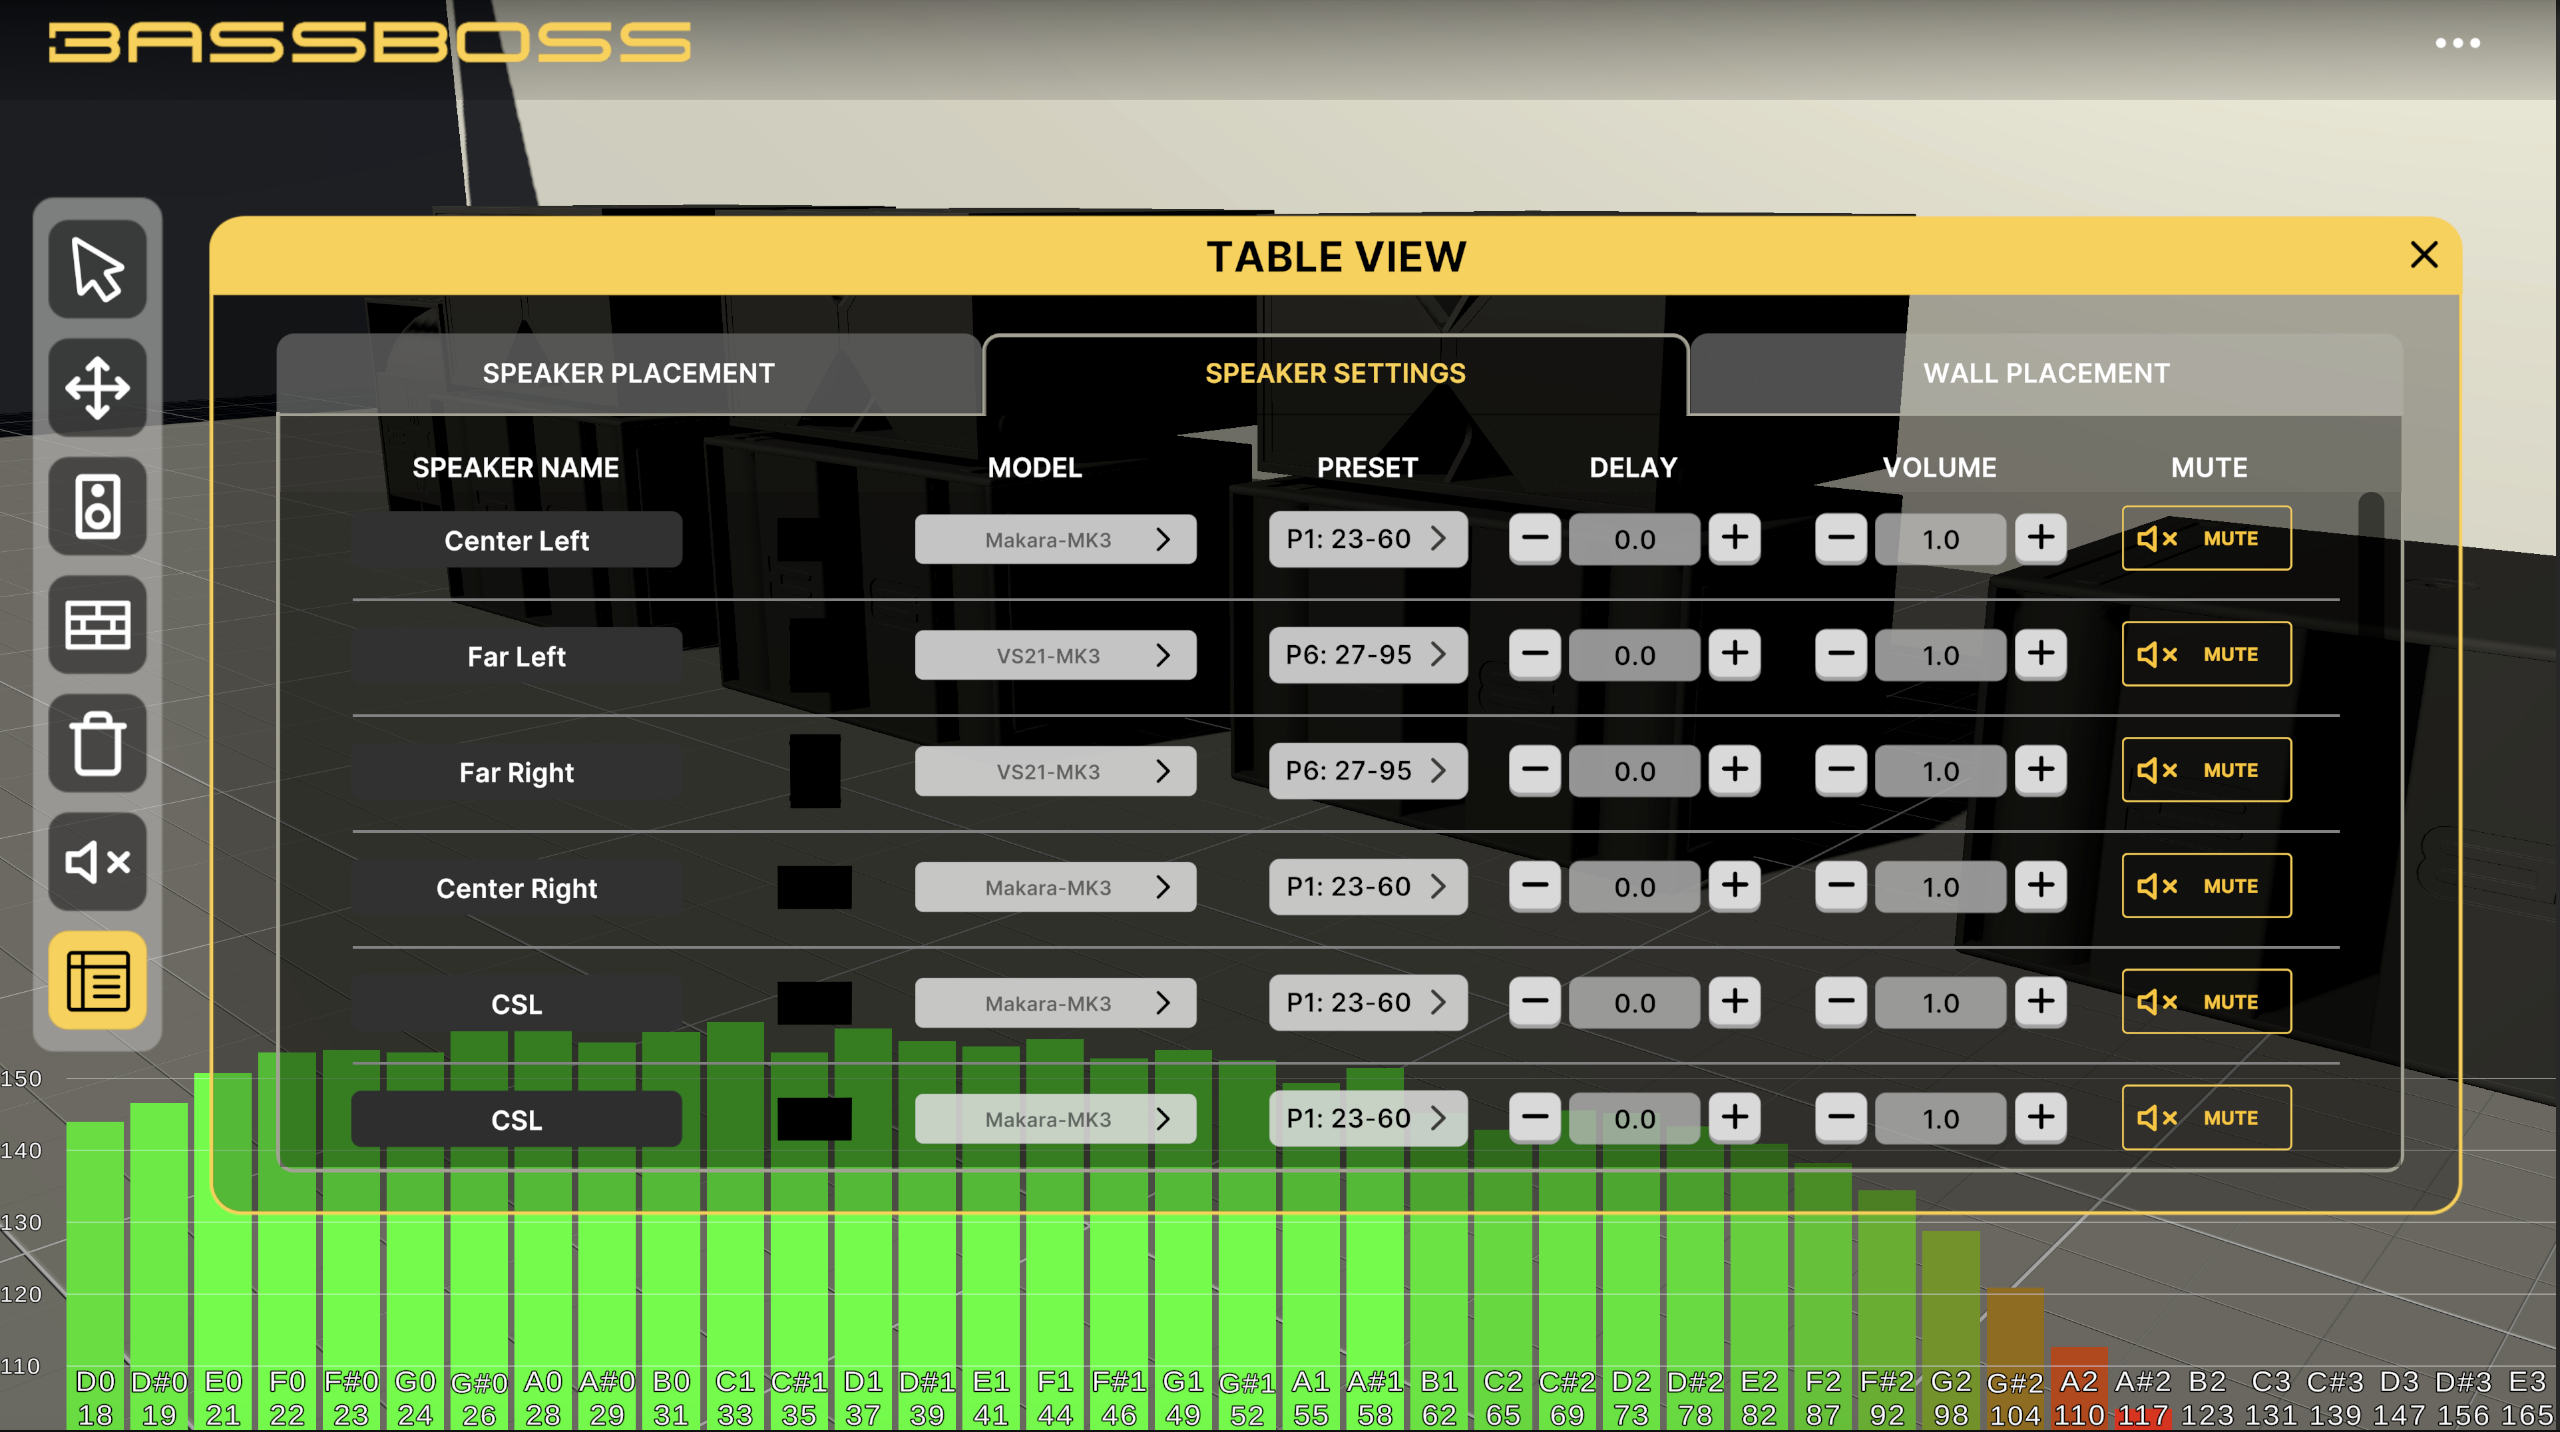Viewport: 2560px width, 1432px height.
Task: Edit the Center Left speaker name
Action: (x=517, y=540)
